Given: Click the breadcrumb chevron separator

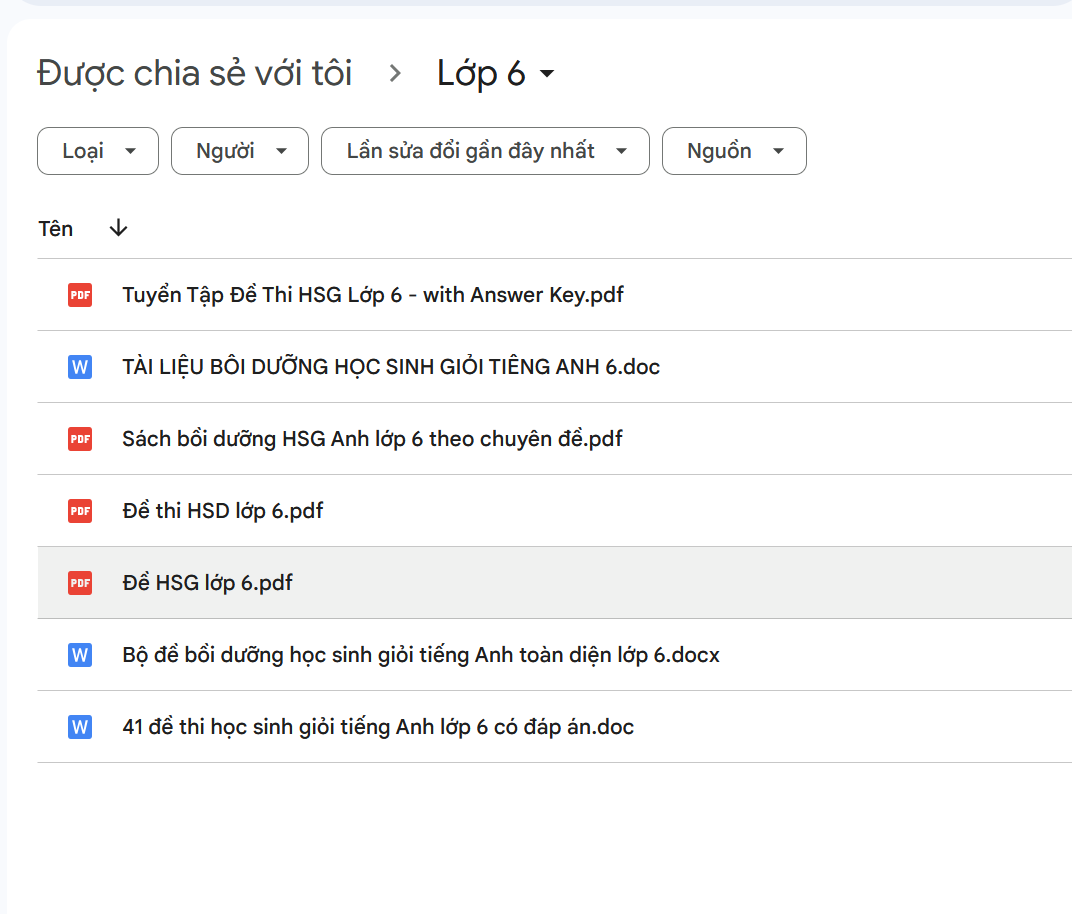Looking at the screenshot, I should [395, 74].
